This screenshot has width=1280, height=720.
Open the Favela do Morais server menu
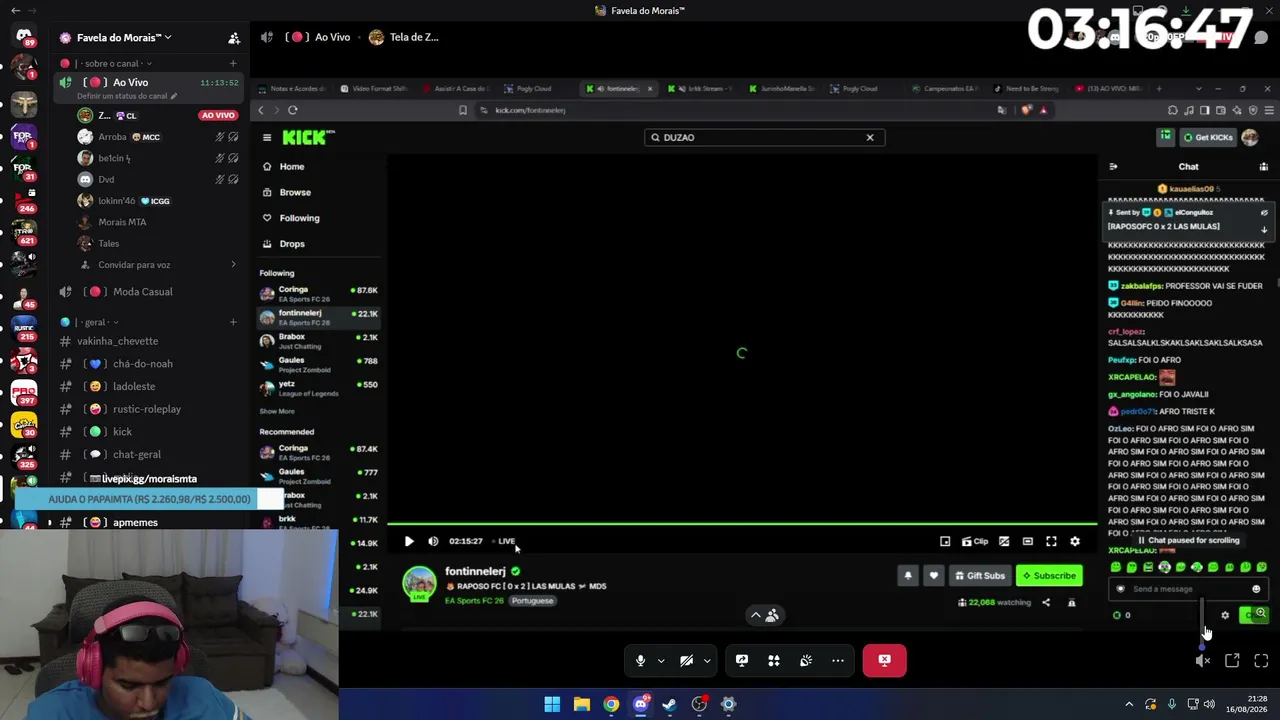[x=115, y=38]
